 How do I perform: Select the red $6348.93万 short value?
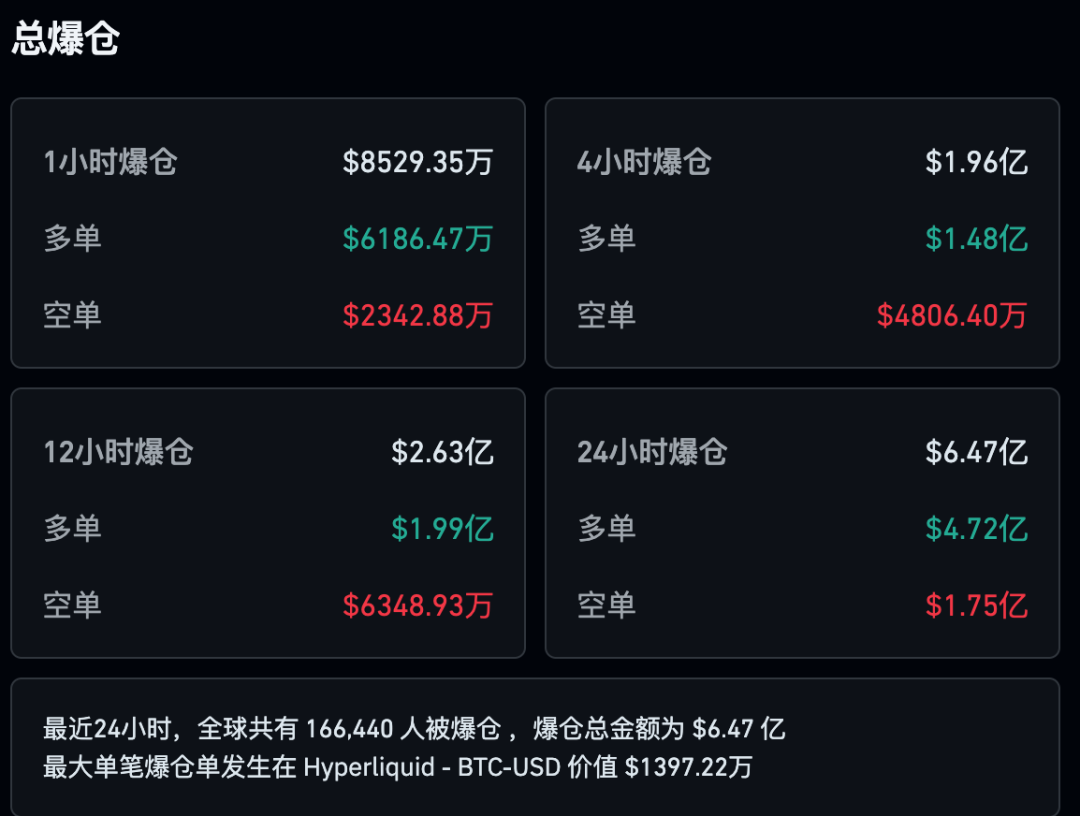(418, 606)
